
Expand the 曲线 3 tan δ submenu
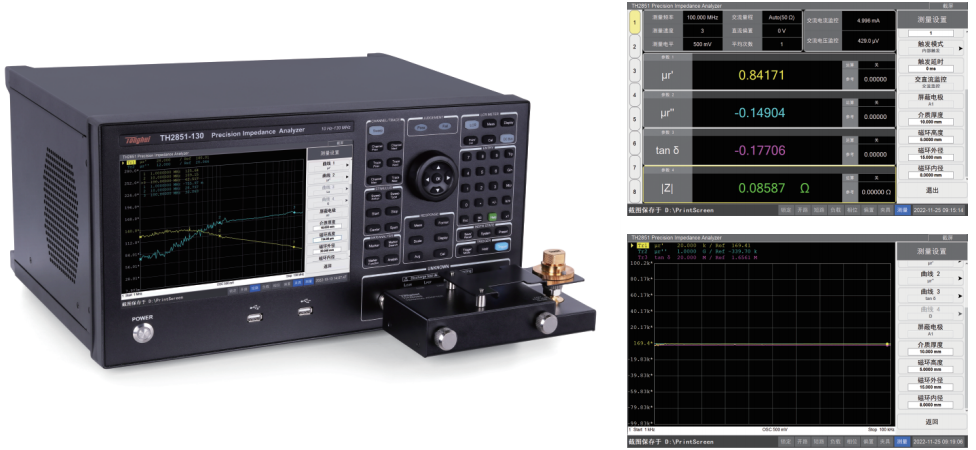(931, 293)
